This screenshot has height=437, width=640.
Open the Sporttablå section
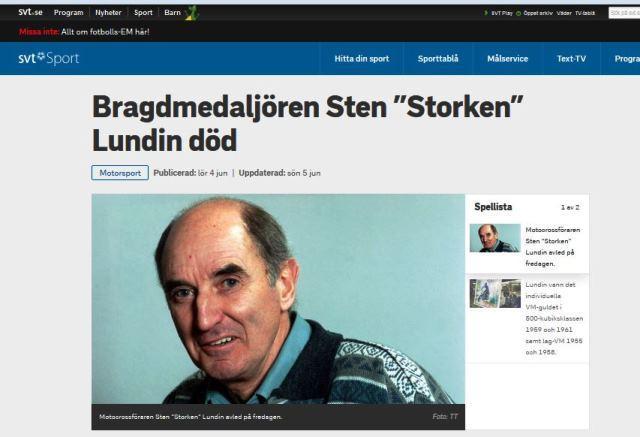pos(438,59)
